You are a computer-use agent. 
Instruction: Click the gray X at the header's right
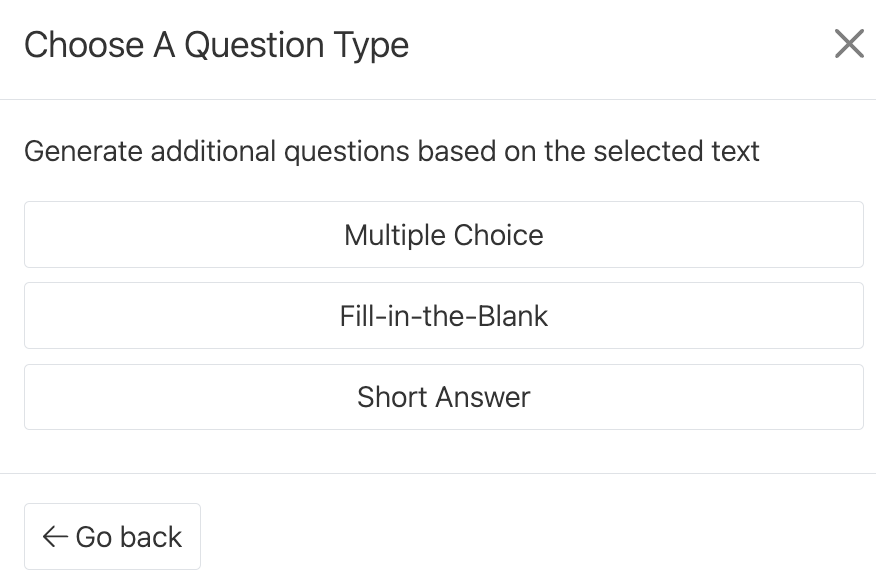(x=848, y=45)
